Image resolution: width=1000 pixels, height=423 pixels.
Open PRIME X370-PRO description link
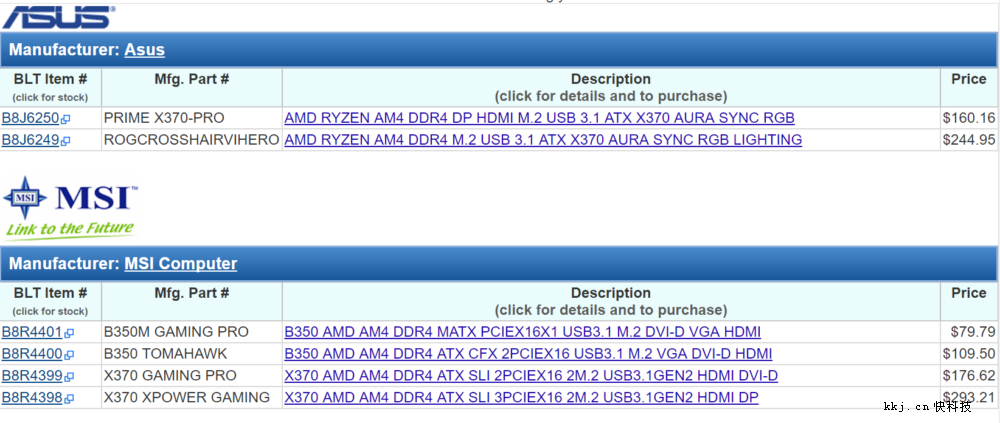point(539,118)
